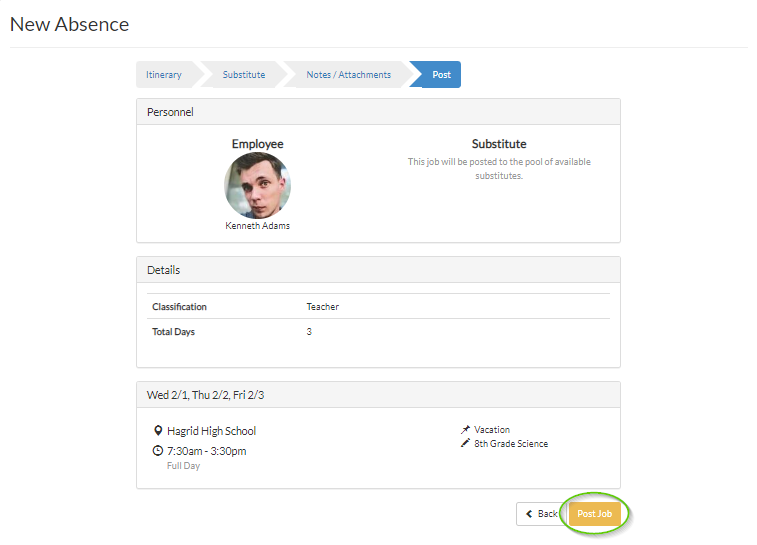Click the New Absence page title
This screenshot has width=757, height=545.
[70, 24]
